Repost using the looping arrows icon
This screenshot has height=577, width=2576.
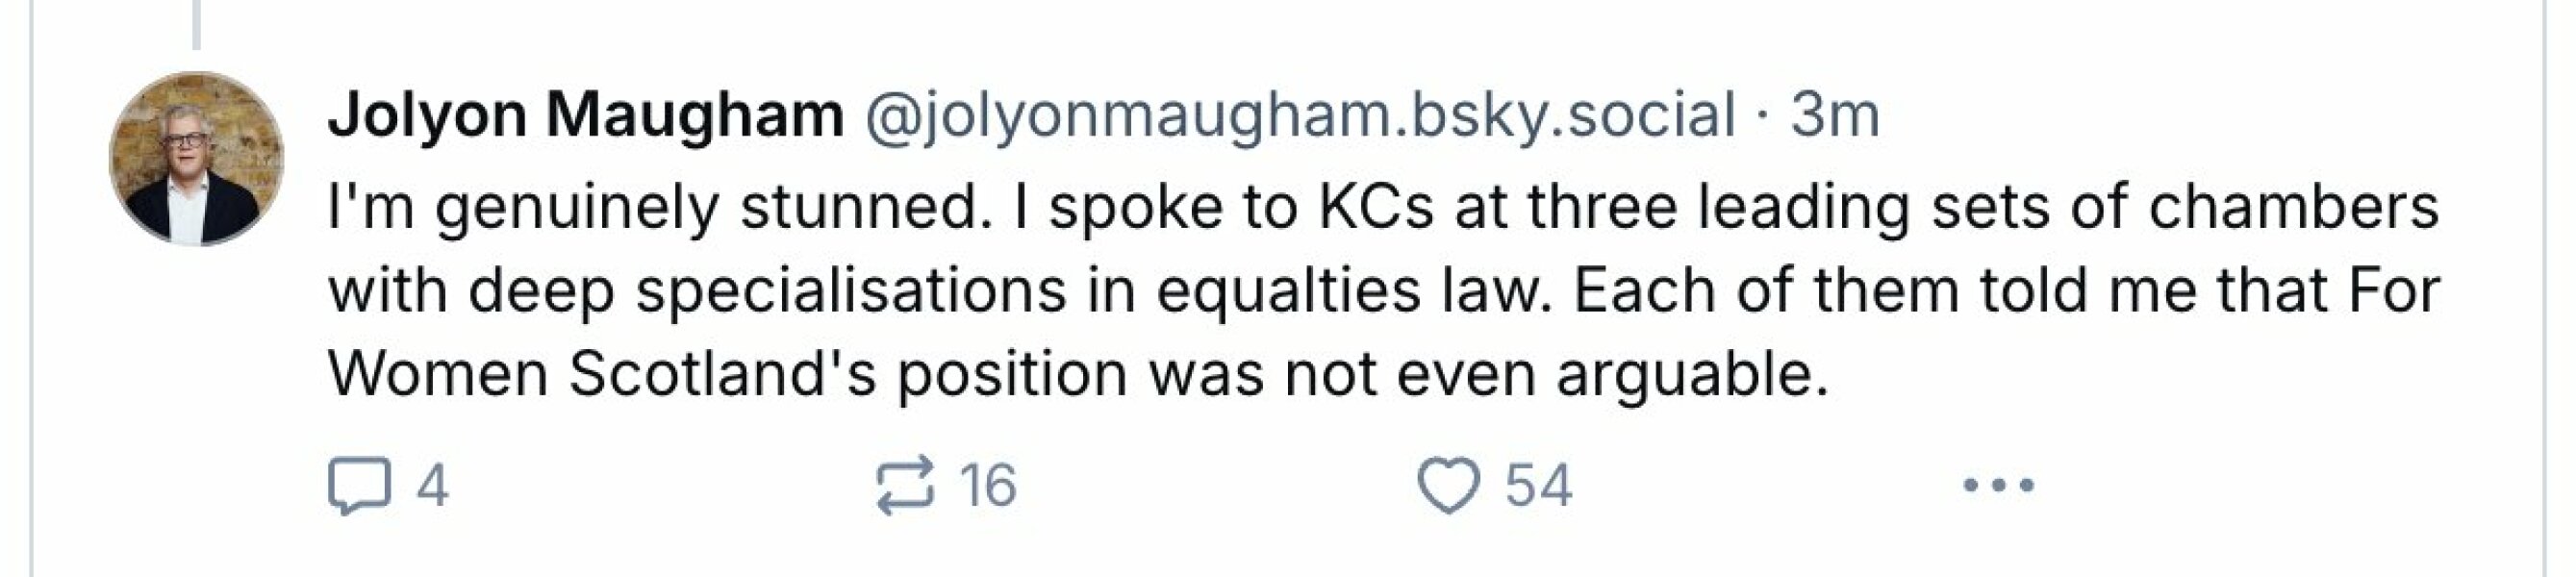pos(904,486)
